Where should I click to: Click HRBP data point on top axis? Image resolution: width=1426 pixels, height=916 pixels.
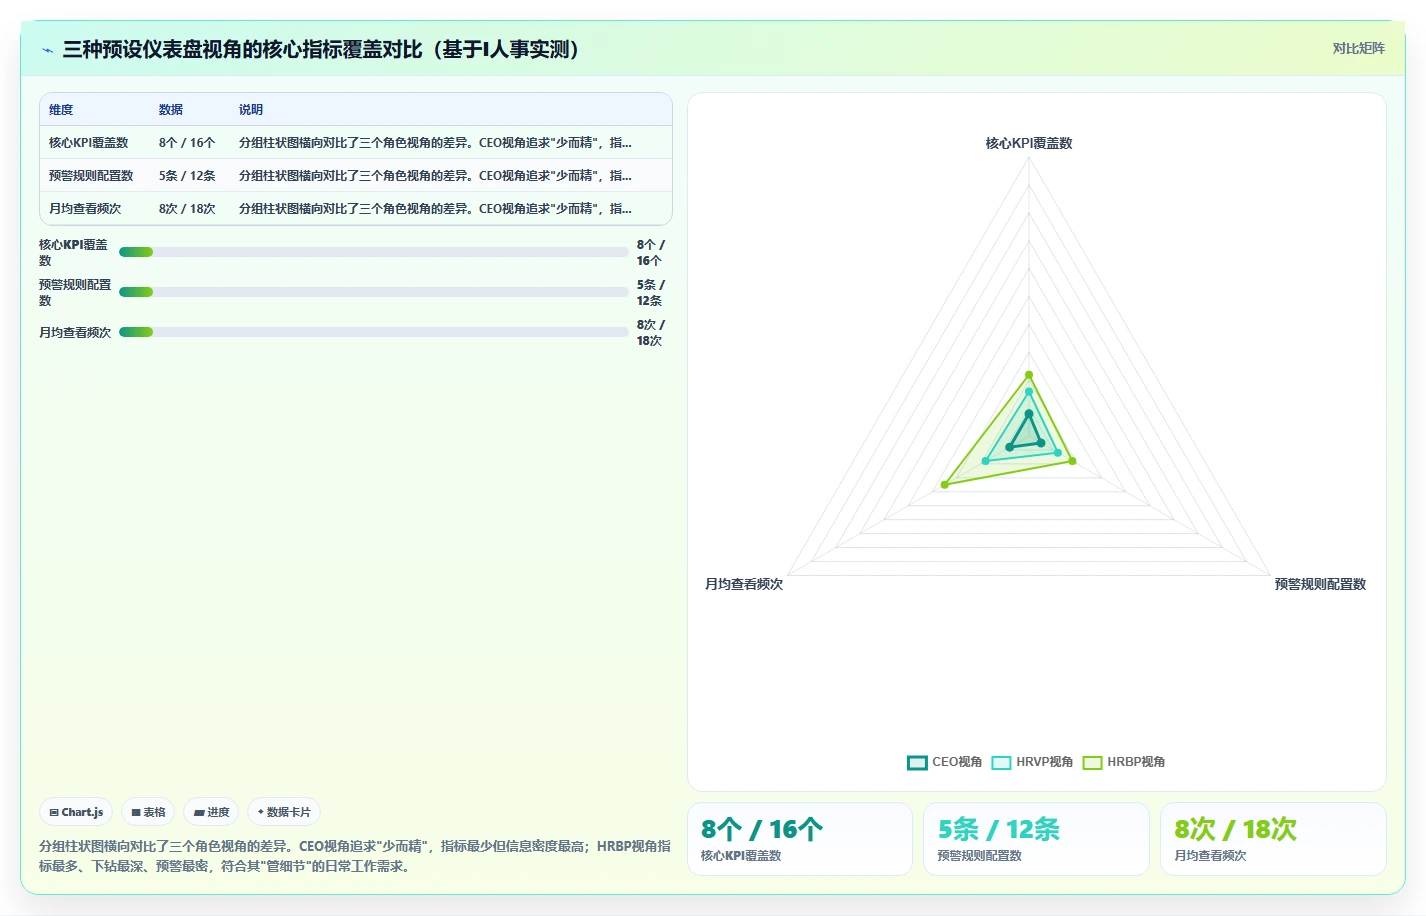[1029, 375]
